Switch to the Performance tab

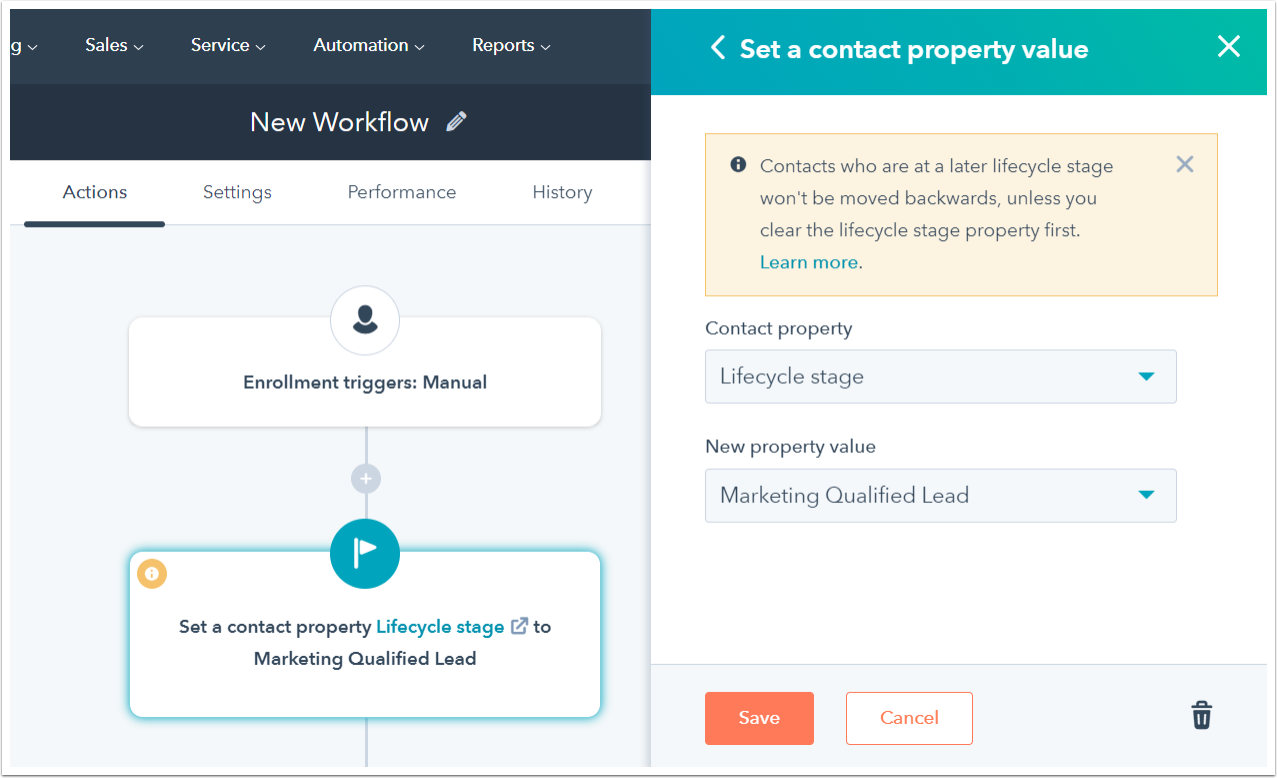click(x=402, y=192)
